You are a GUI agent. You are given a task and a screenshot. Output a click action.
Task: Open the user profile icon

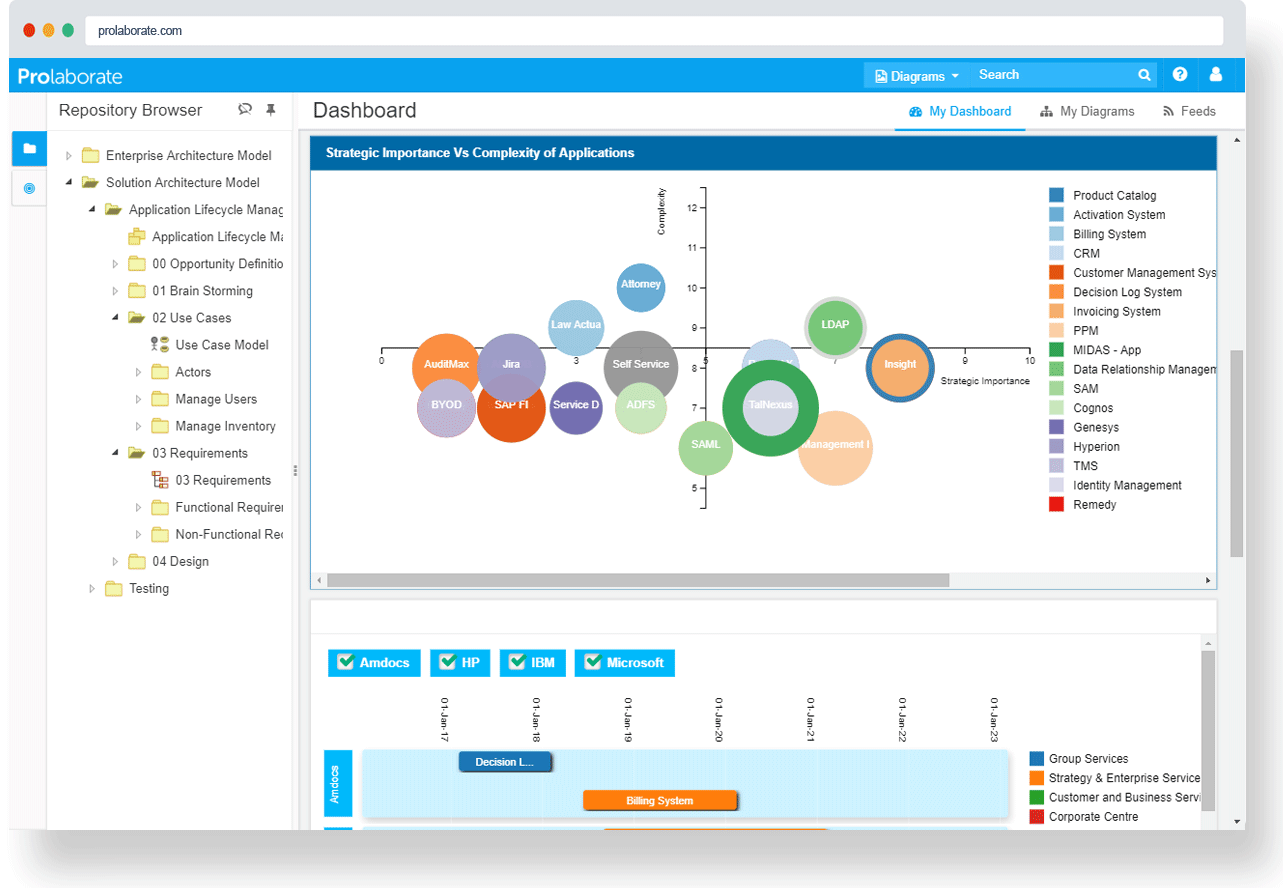pos(1216,75)
